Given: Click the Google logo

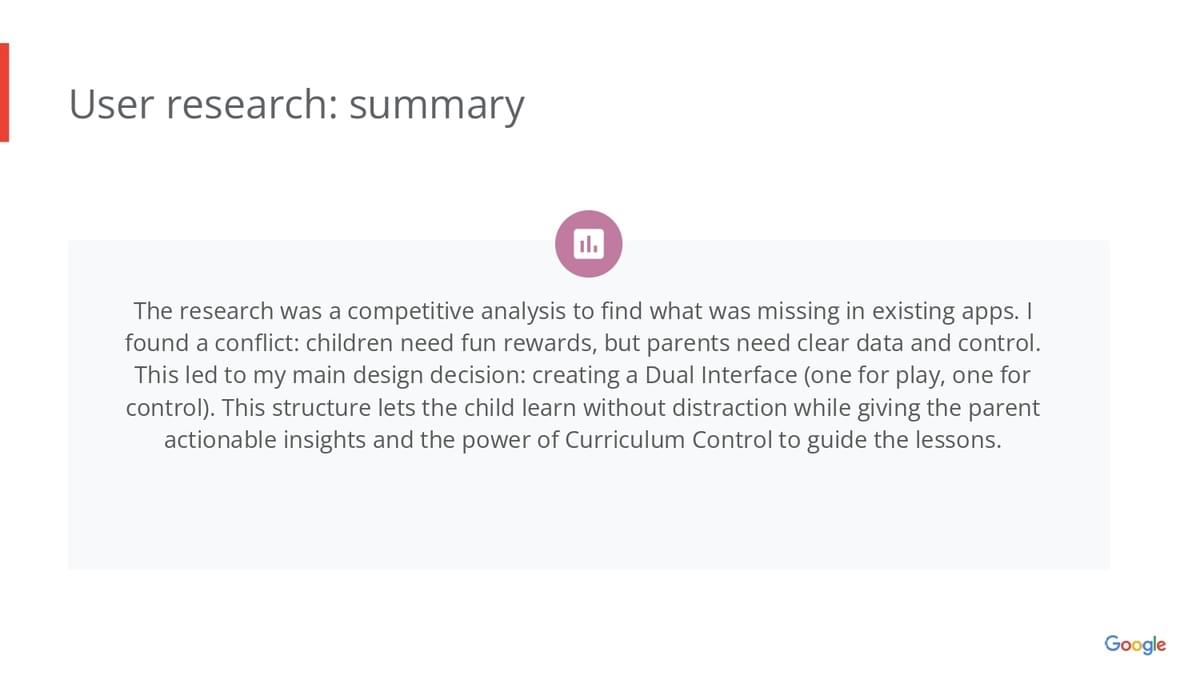Looking at the screenshot, I should click(1135, 644).
